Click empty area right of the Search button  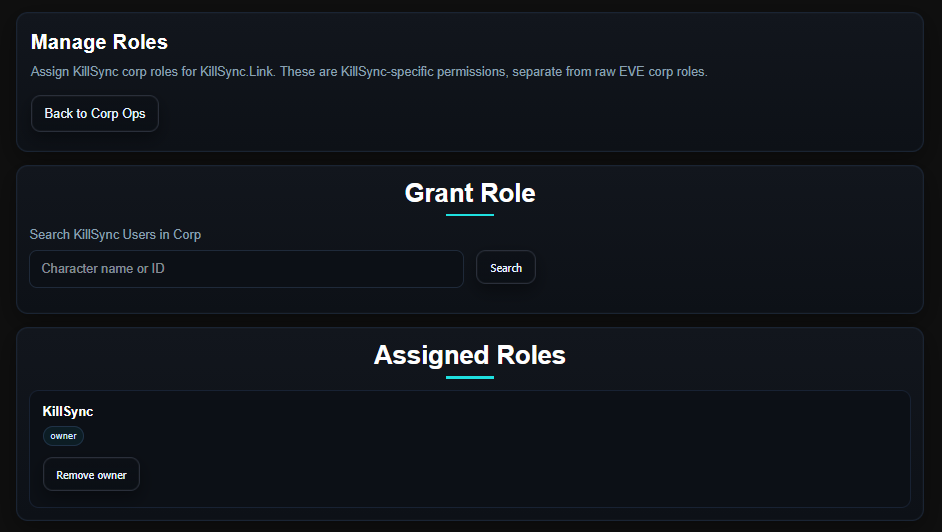[720, 268]
